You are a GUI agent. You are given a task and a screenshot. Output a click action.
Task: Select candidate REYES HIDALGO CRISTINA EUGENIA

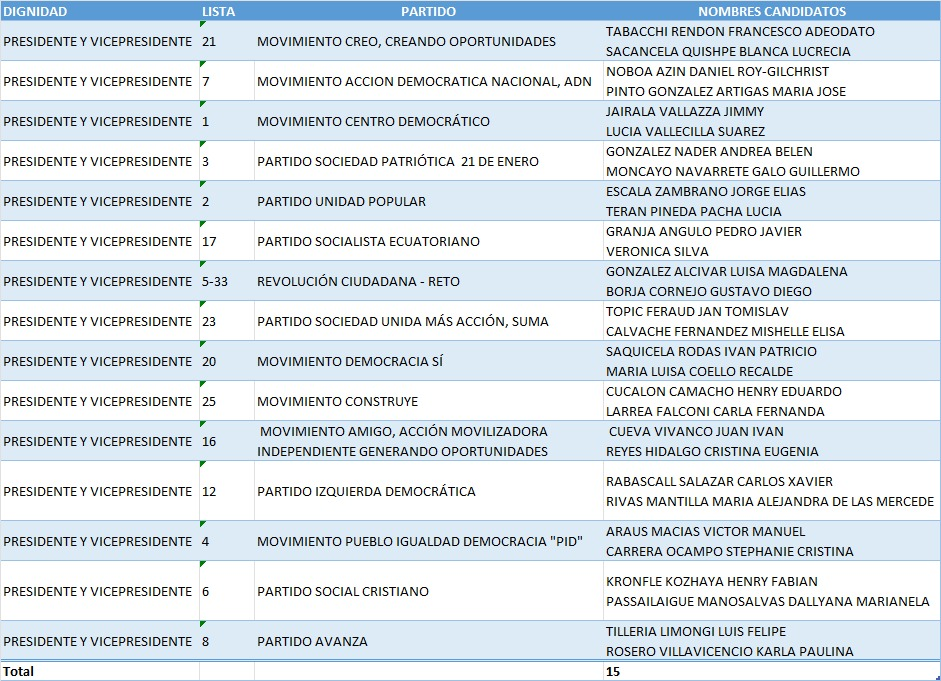712,452
